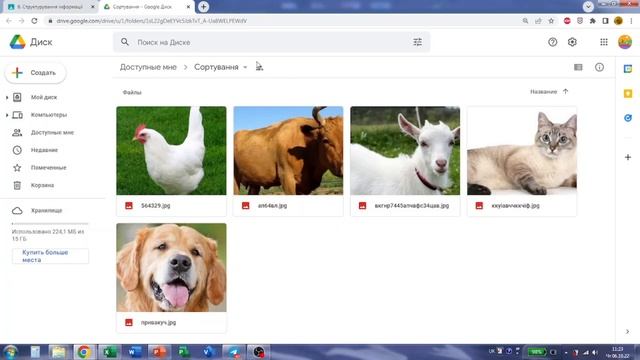Open Settings gear icon
This screenshot has width=640, height=360.
pos(572,42)
